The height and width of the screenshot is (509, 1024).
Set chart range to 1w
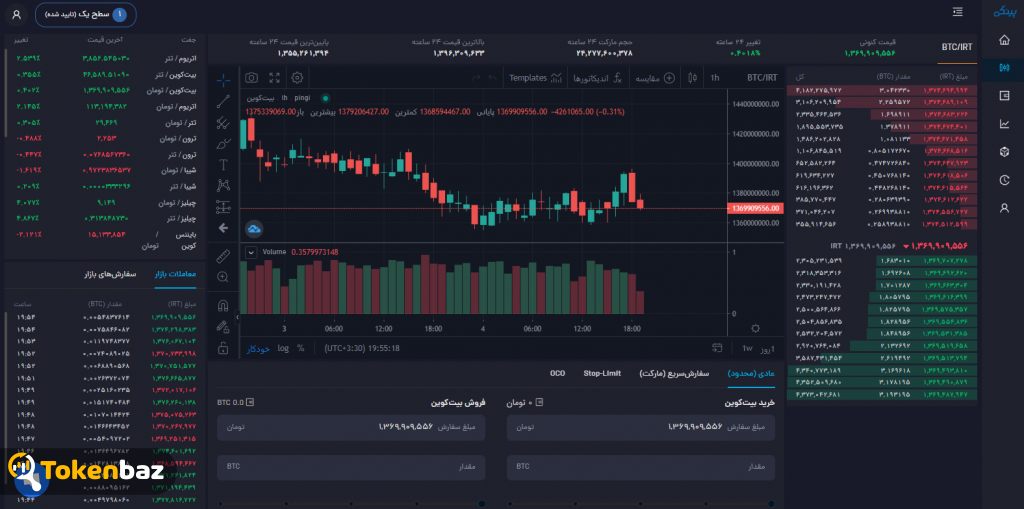pos(747,348)
